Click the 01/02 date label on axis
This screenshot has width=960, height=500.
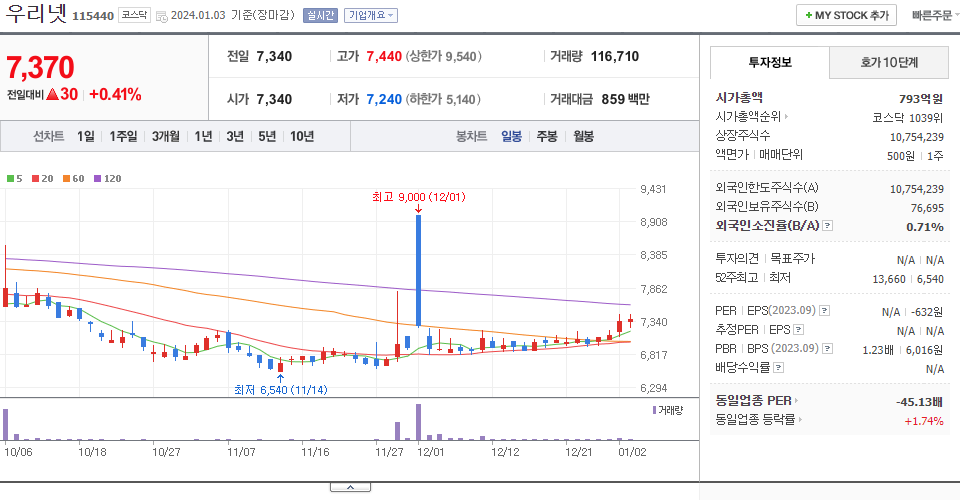point(632,452)
